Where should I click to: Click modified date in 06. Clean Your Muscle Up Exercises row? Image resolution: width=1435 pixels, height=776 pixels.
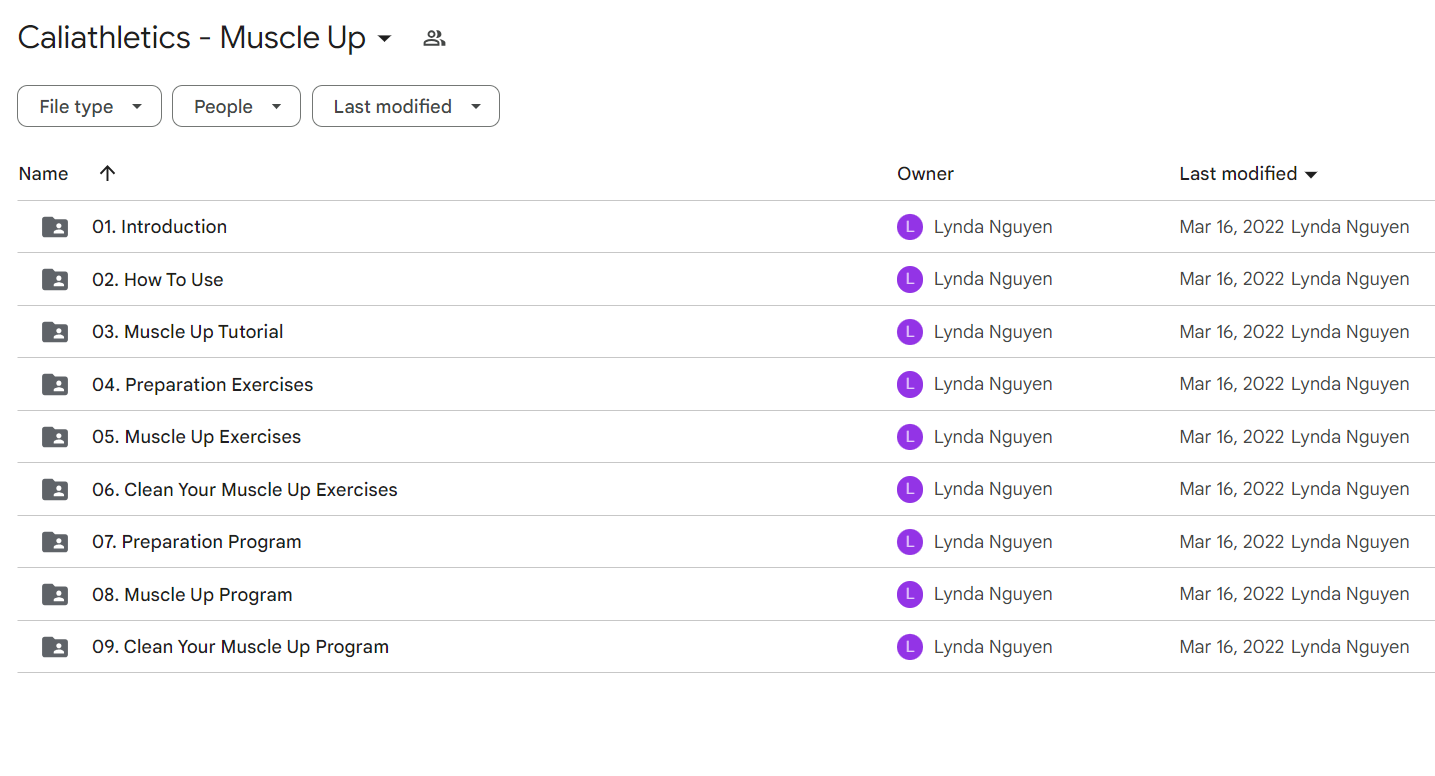coord(1232,489)
